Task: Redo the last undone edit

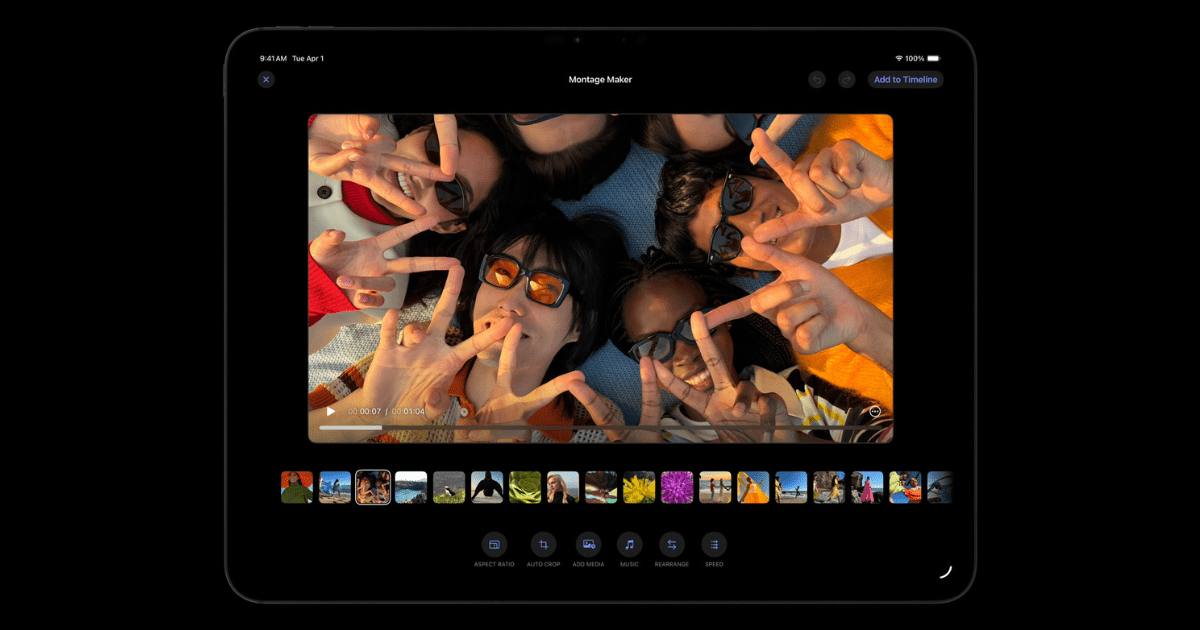Action: (x=847, y=80)
